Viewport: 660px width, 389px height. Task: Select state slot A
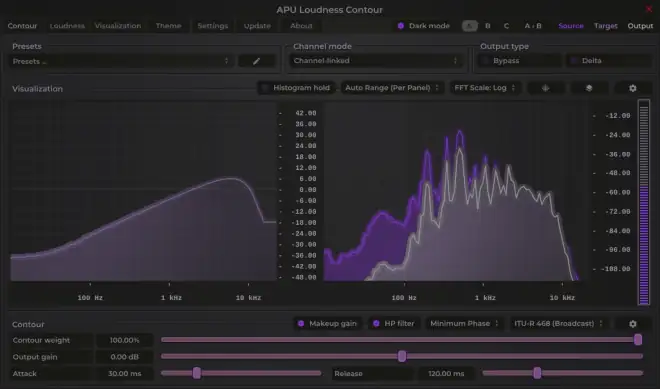(470, 26)
